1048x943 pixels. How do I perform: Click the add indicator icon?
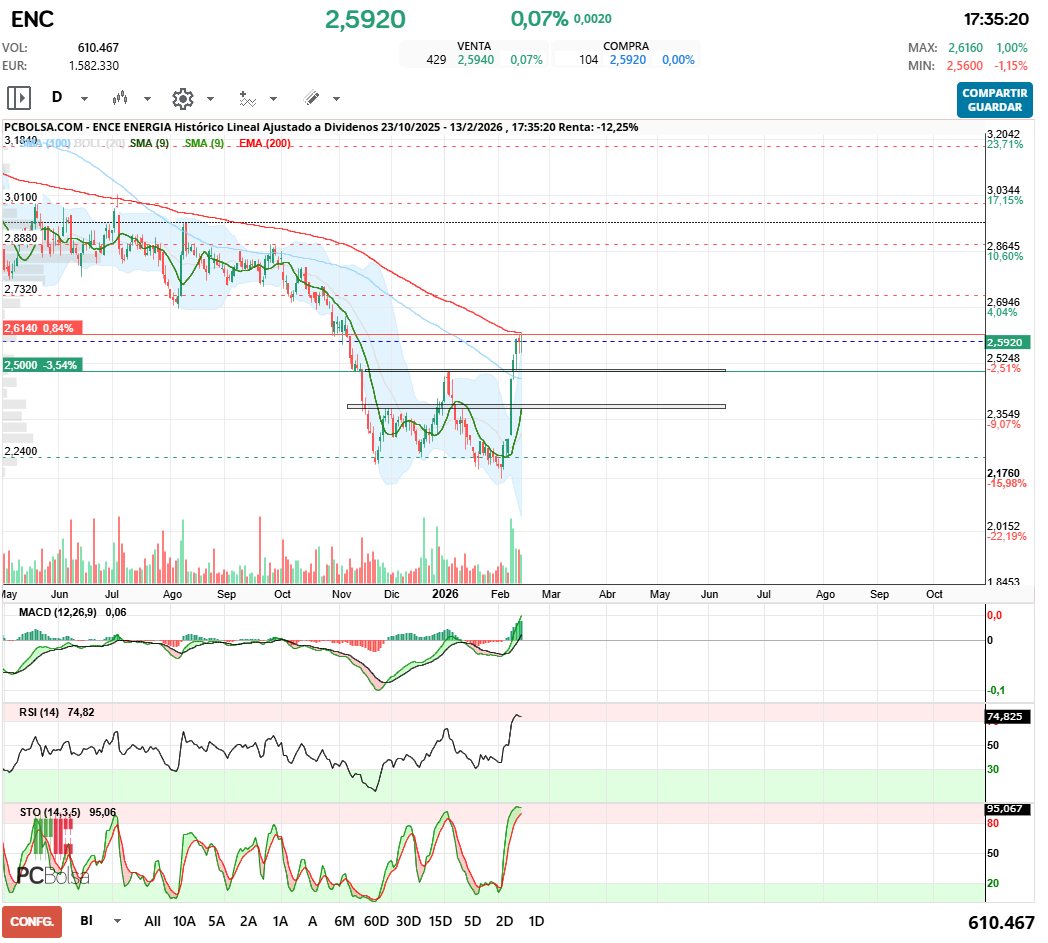tap(247, 98)
